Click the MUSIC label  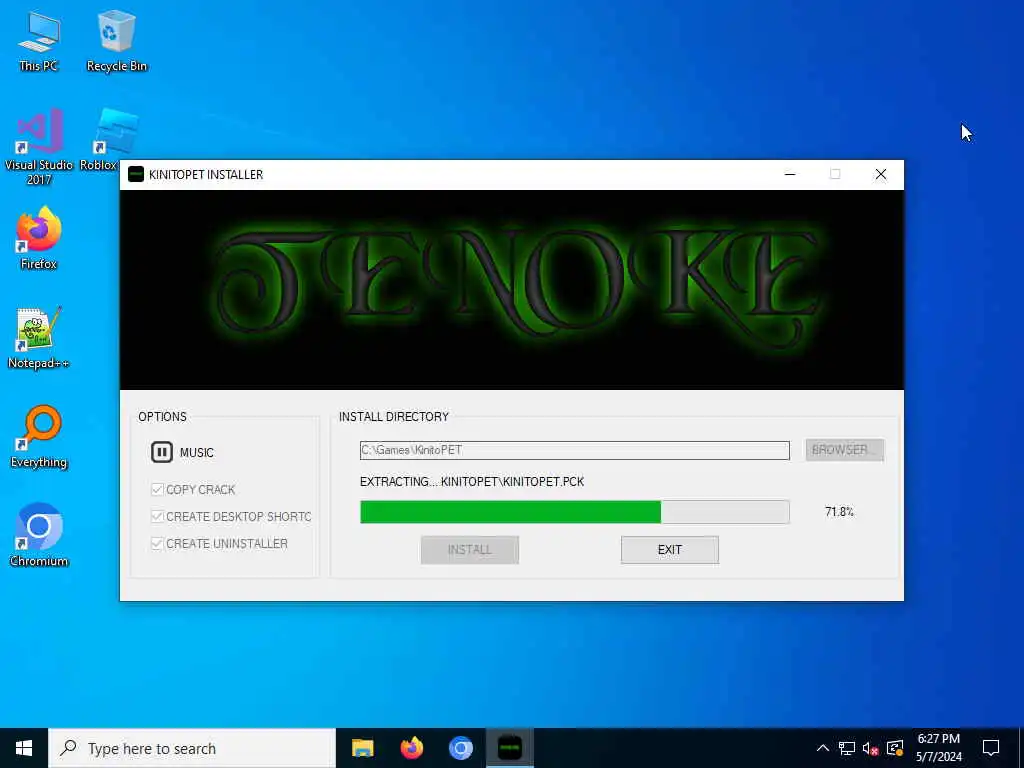coord(197,453)
